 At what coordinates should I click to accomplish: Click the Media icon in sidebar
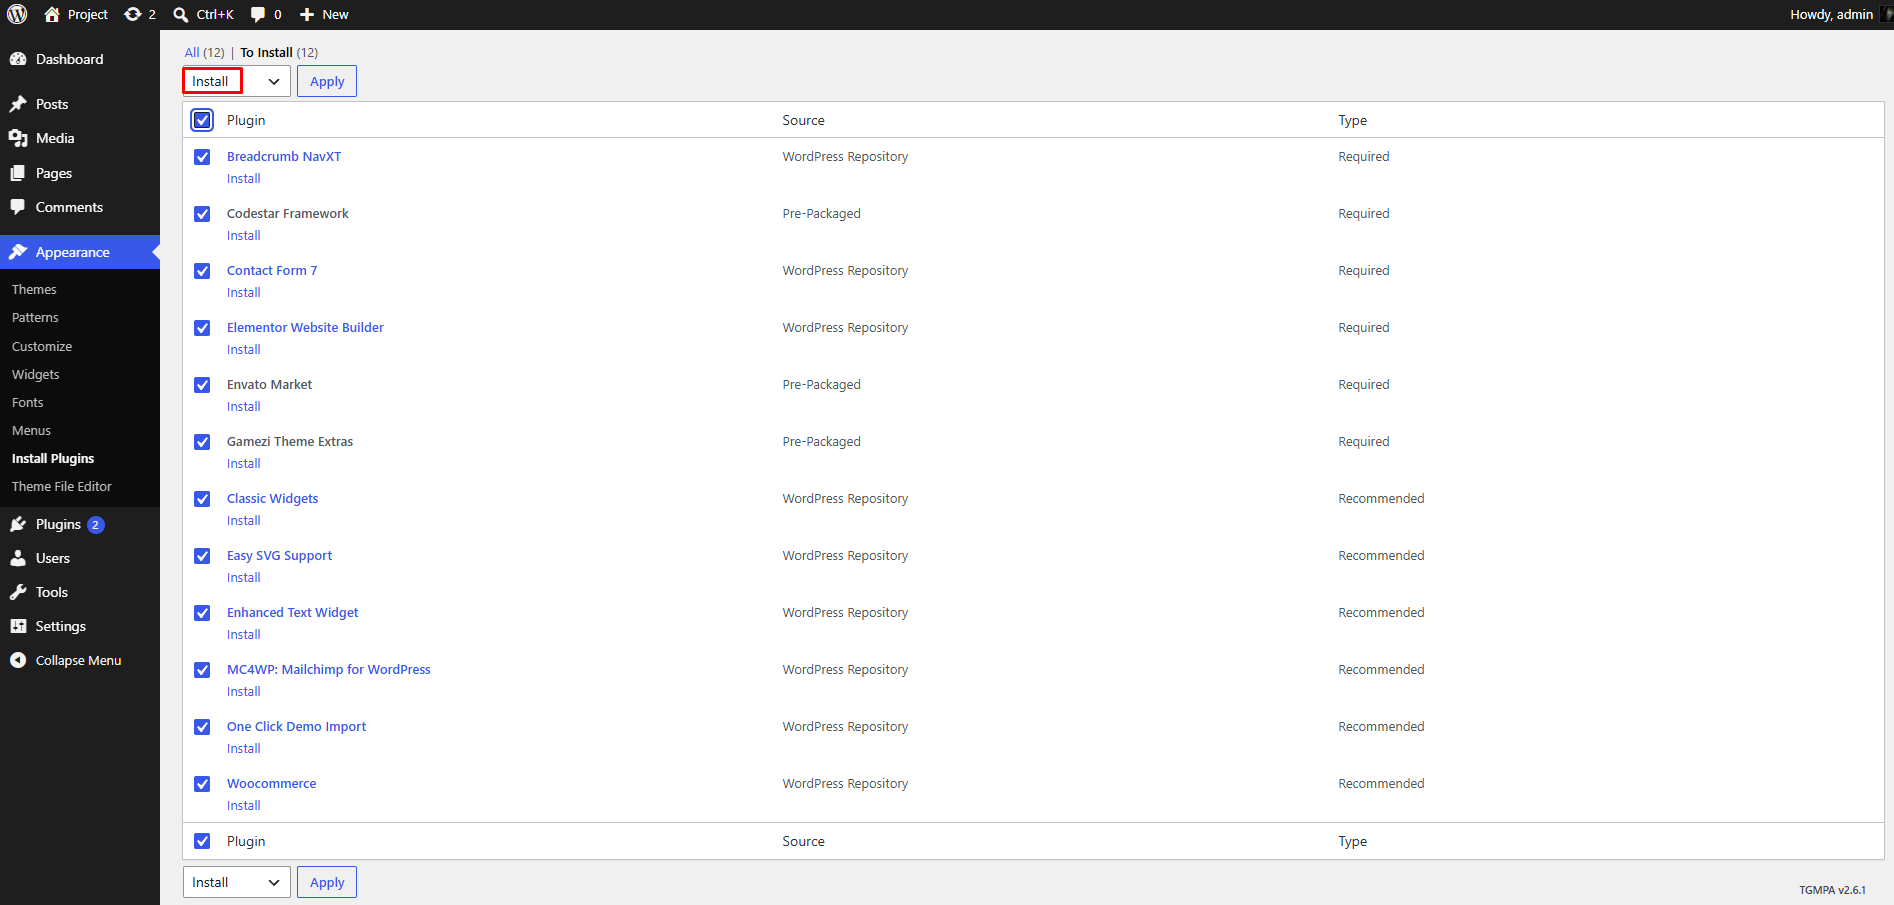18,138
